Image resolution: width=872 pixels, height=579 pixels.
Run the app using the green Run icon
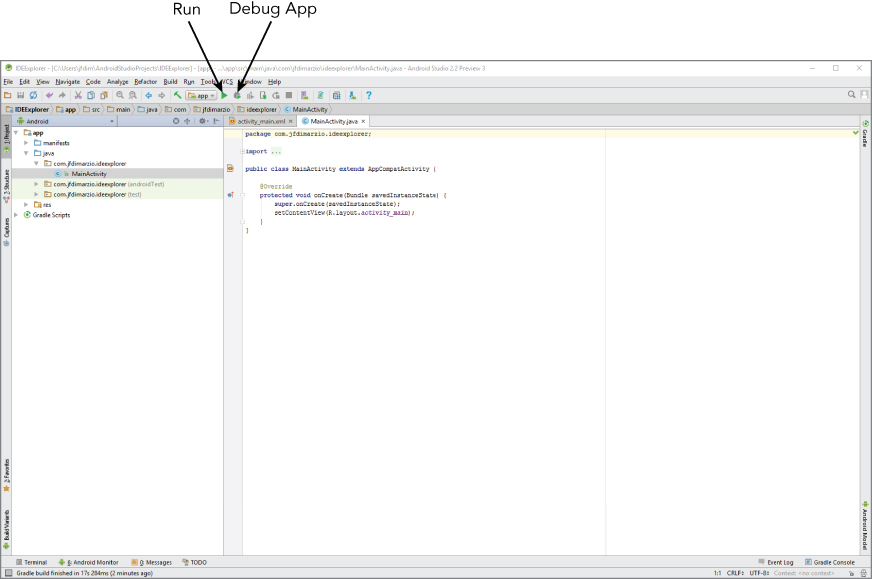(224, 94)
